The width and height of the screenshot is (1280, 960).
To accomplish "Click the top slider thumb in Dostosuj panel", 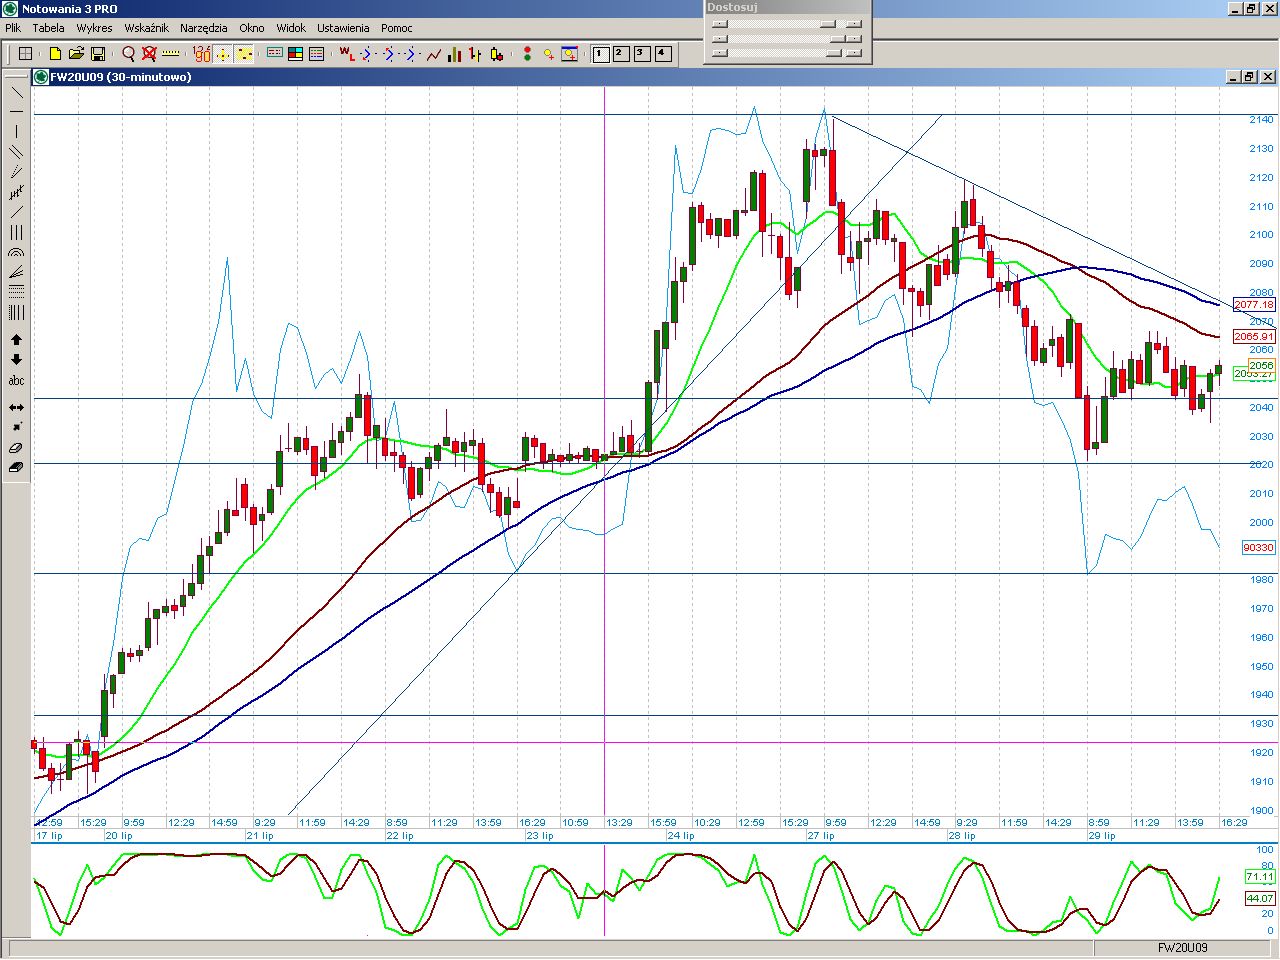I will (x=827, y=24).
